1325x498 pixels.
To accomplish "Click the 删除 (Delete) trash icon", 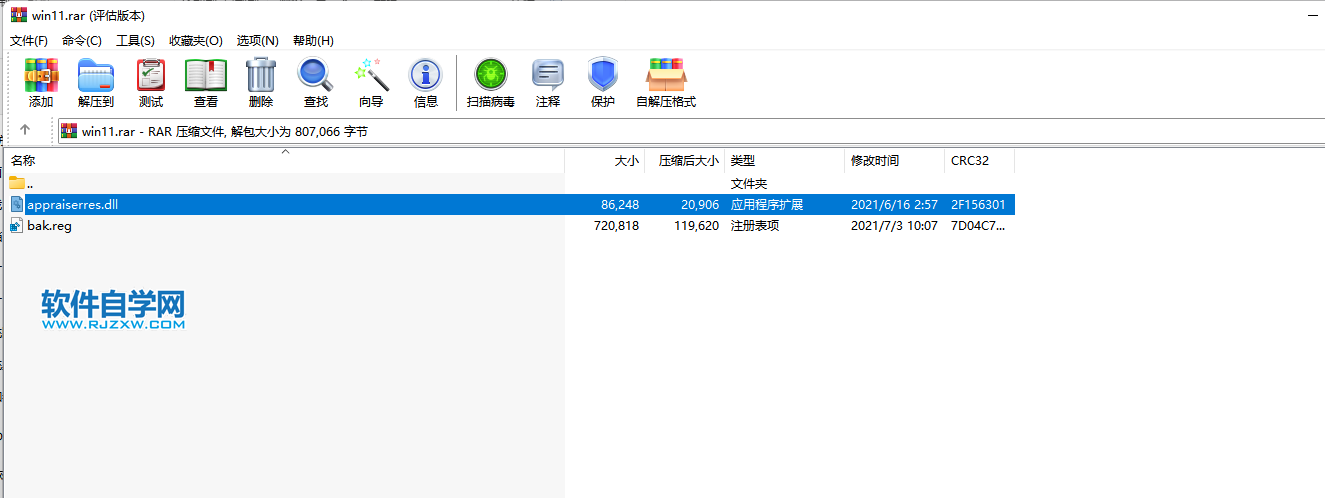I will point(261,83).
